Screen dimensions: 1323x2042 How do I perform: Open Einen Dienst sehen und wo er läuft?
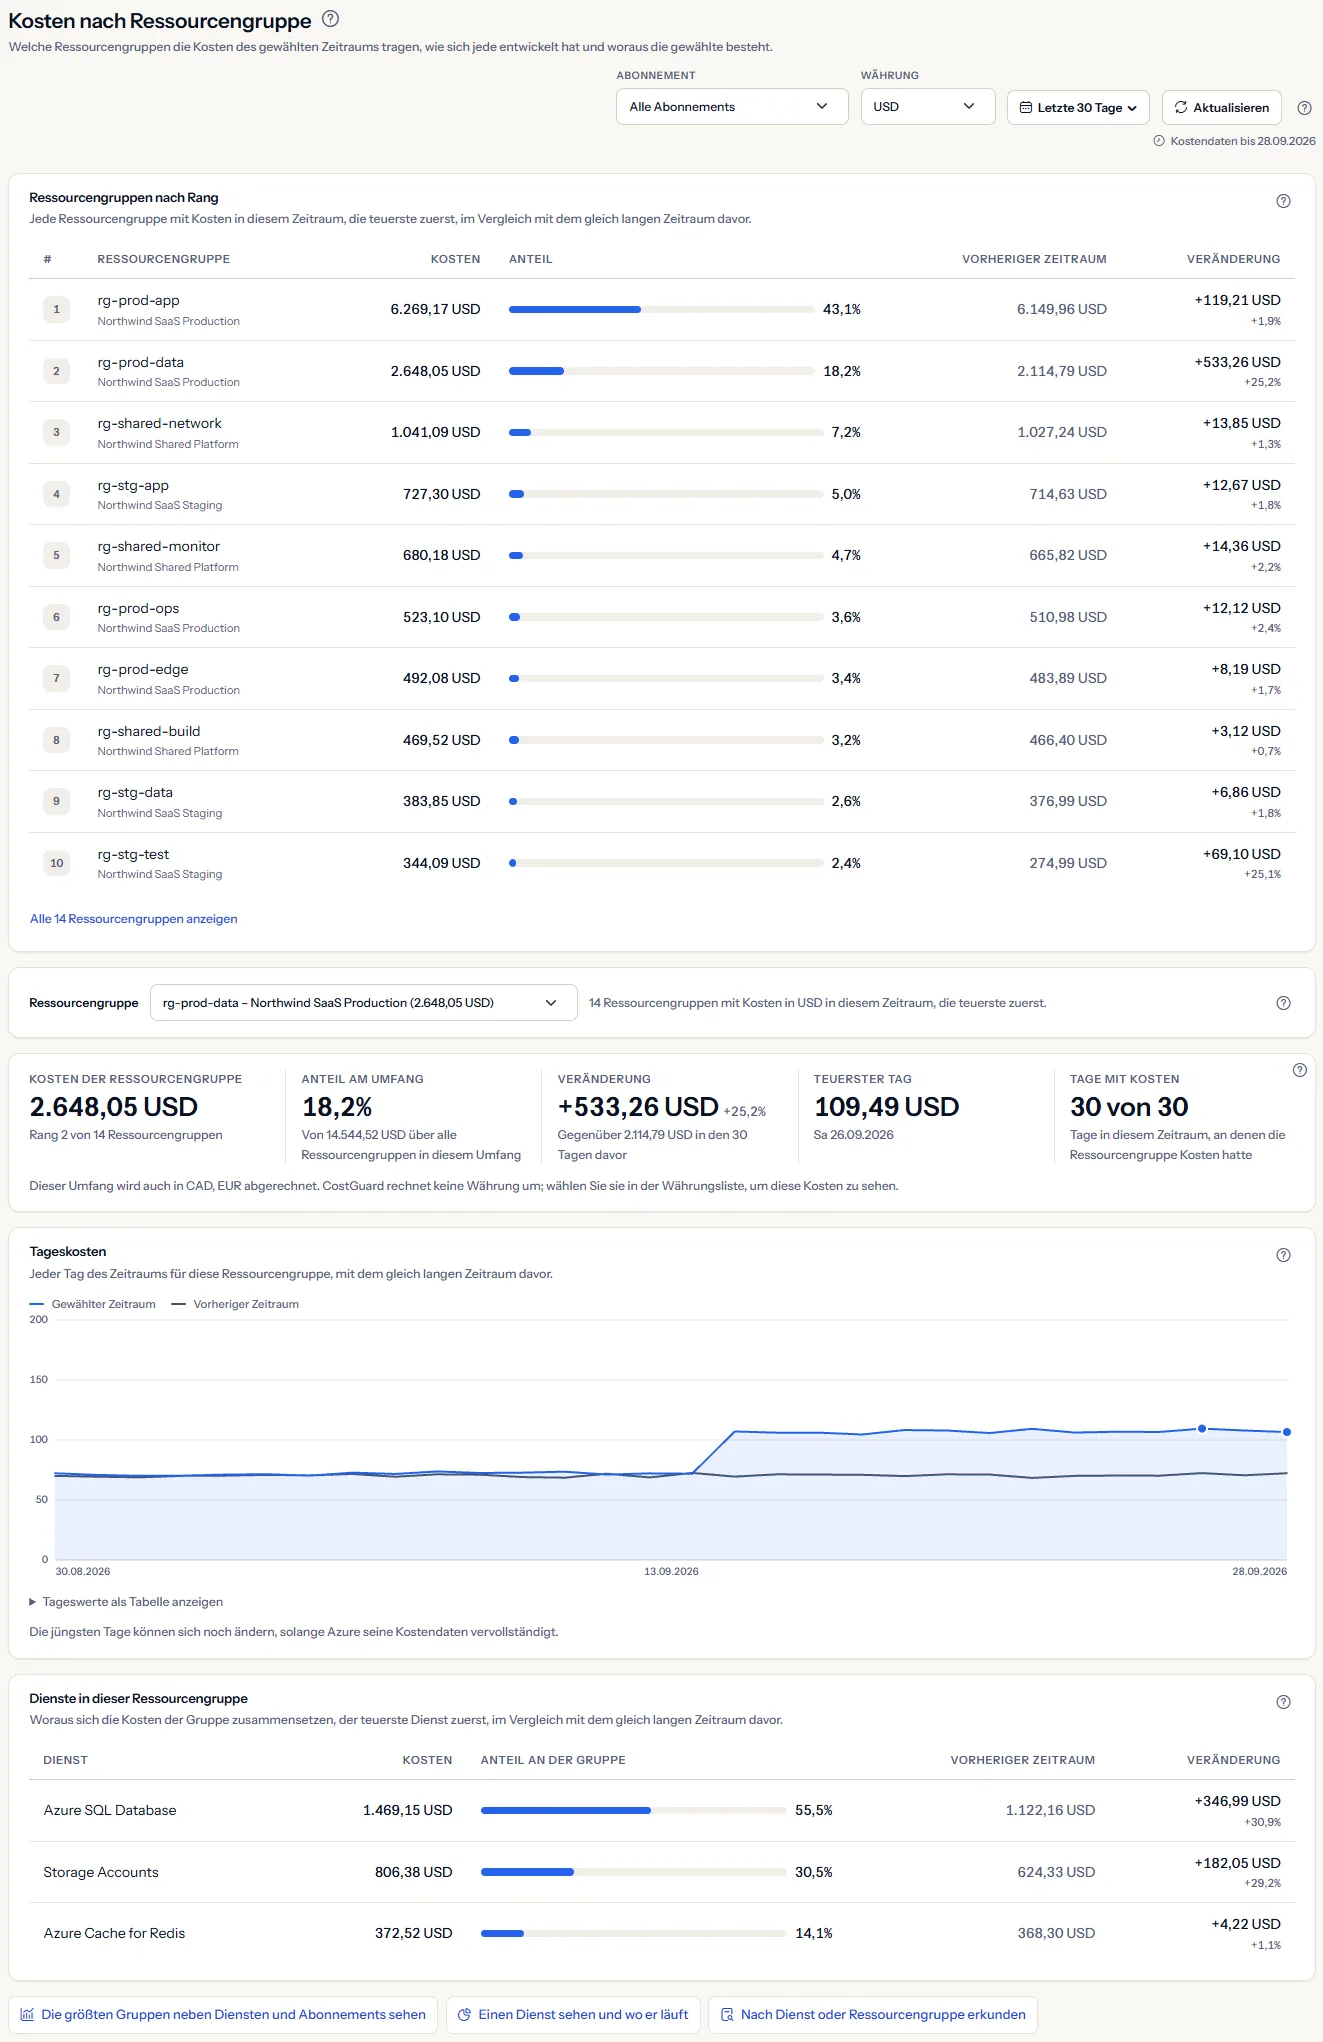[573, 2015]
